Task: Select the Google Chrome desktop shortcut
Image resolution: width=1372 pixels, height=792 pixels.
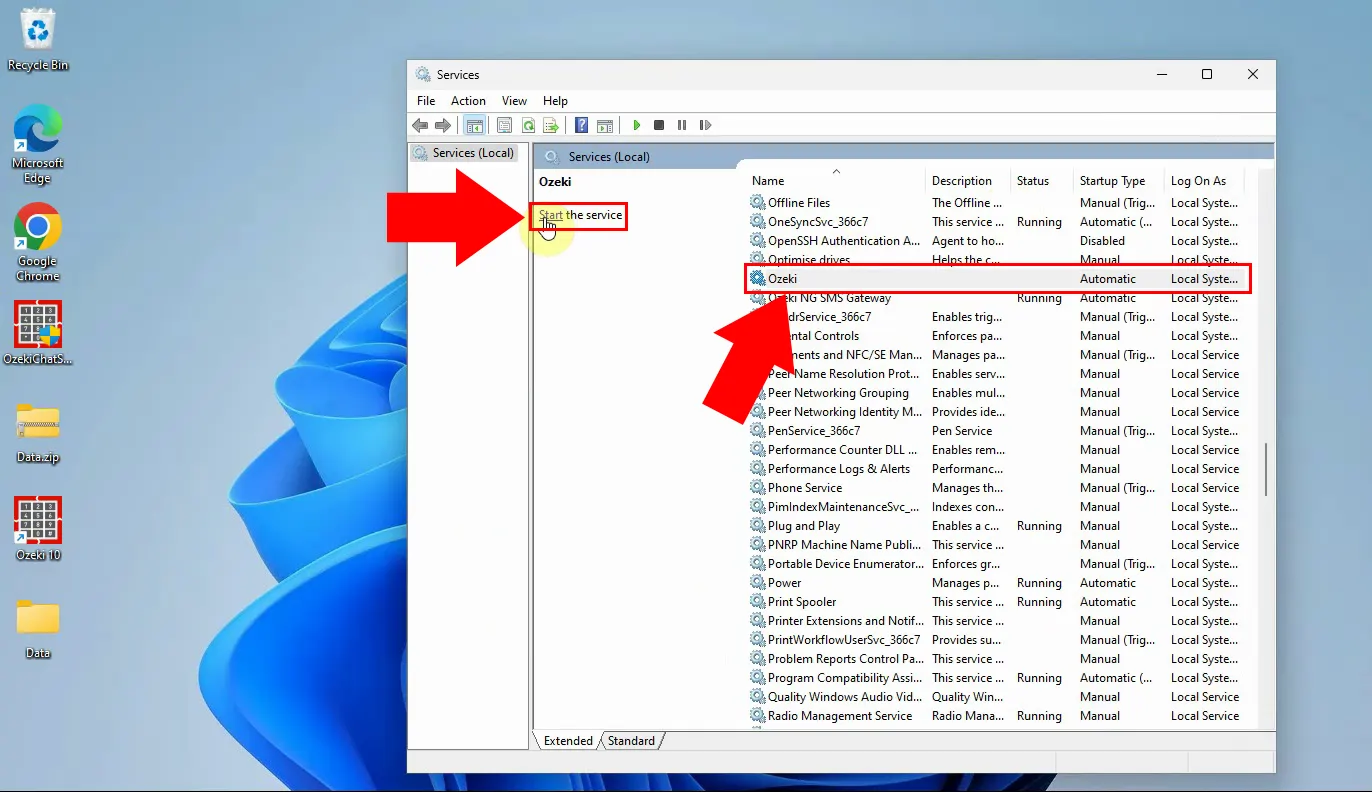Action: [38, 242]
